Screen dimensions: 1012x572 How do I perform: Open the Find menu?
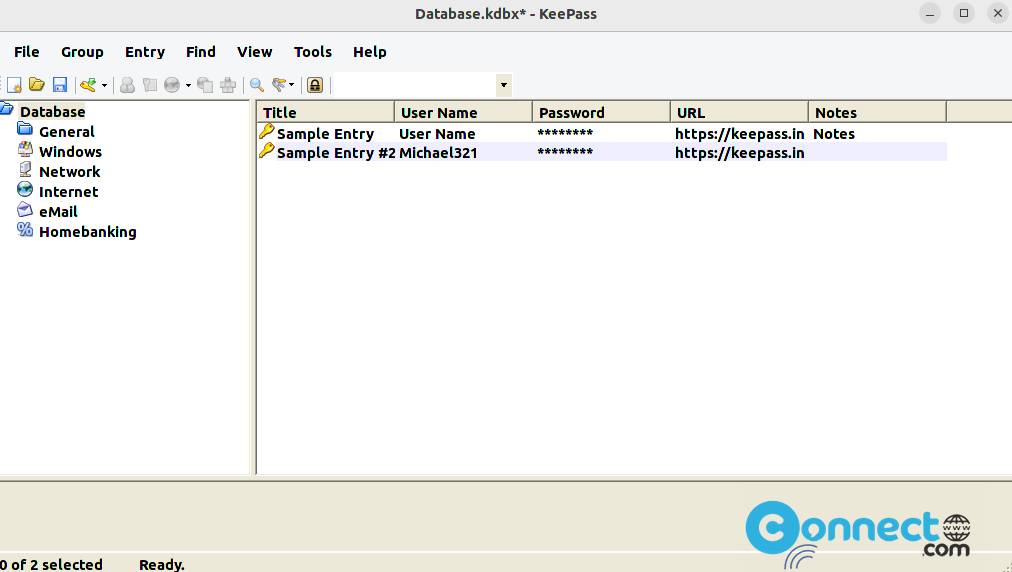201,52
